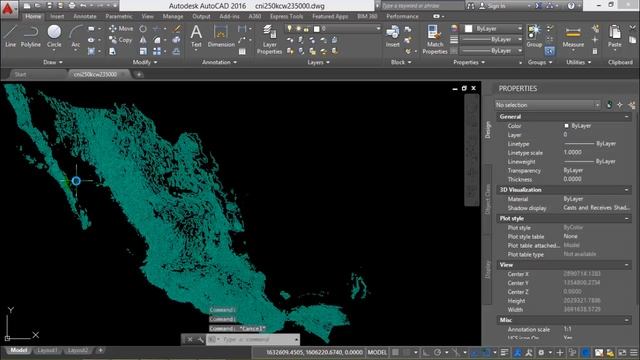The width and height of the screenshot is (640, 360).
Task: Select the Dimension tool
Action: pyautogui.click(x=221, y=36)
